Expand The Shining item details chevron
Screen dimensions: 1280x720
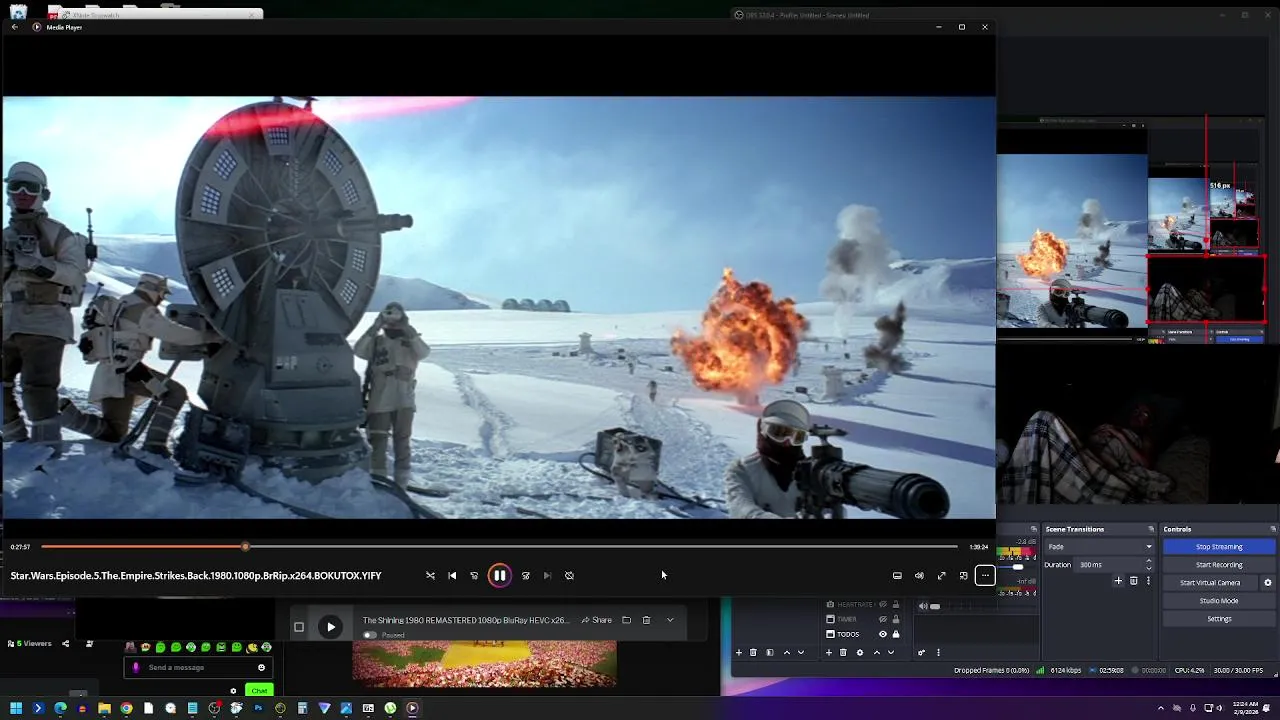[x=670, y=620]
